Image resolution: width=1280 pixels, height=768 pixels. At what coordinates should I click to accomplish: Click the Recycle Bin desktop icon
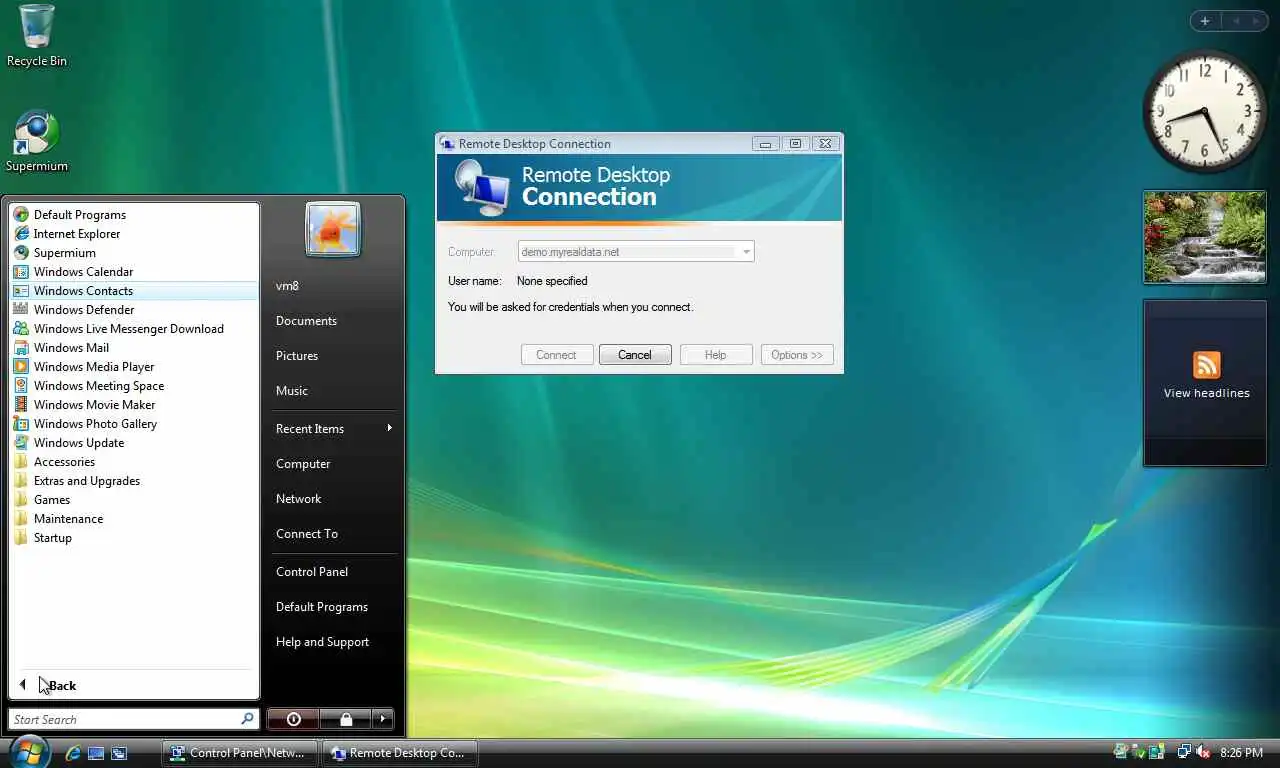click(x=37, y=36)
